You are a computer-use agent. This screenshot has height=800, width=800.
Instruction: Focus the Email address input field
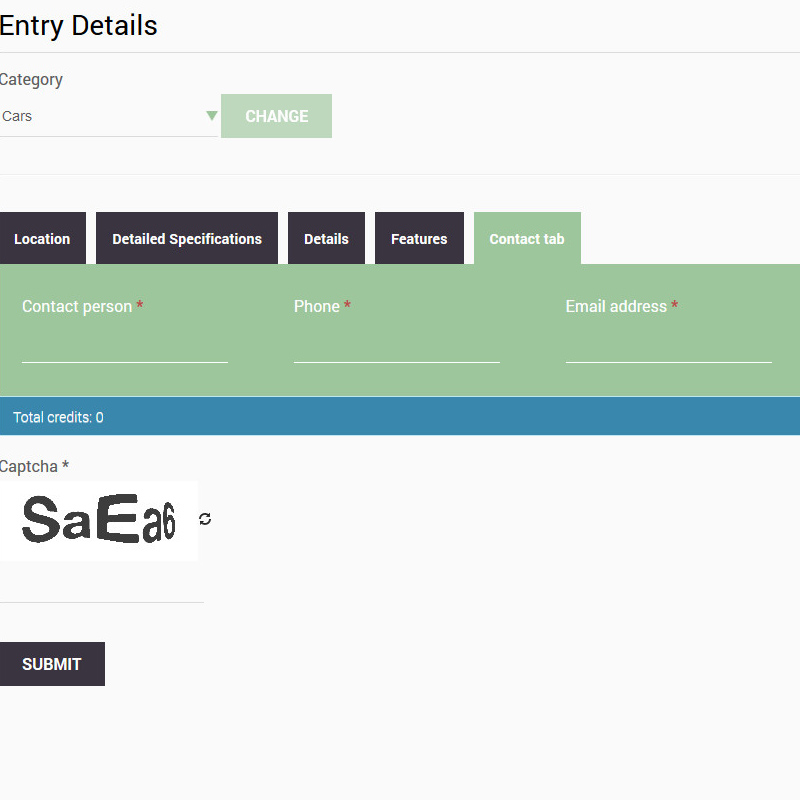click(x=668, y=346)
